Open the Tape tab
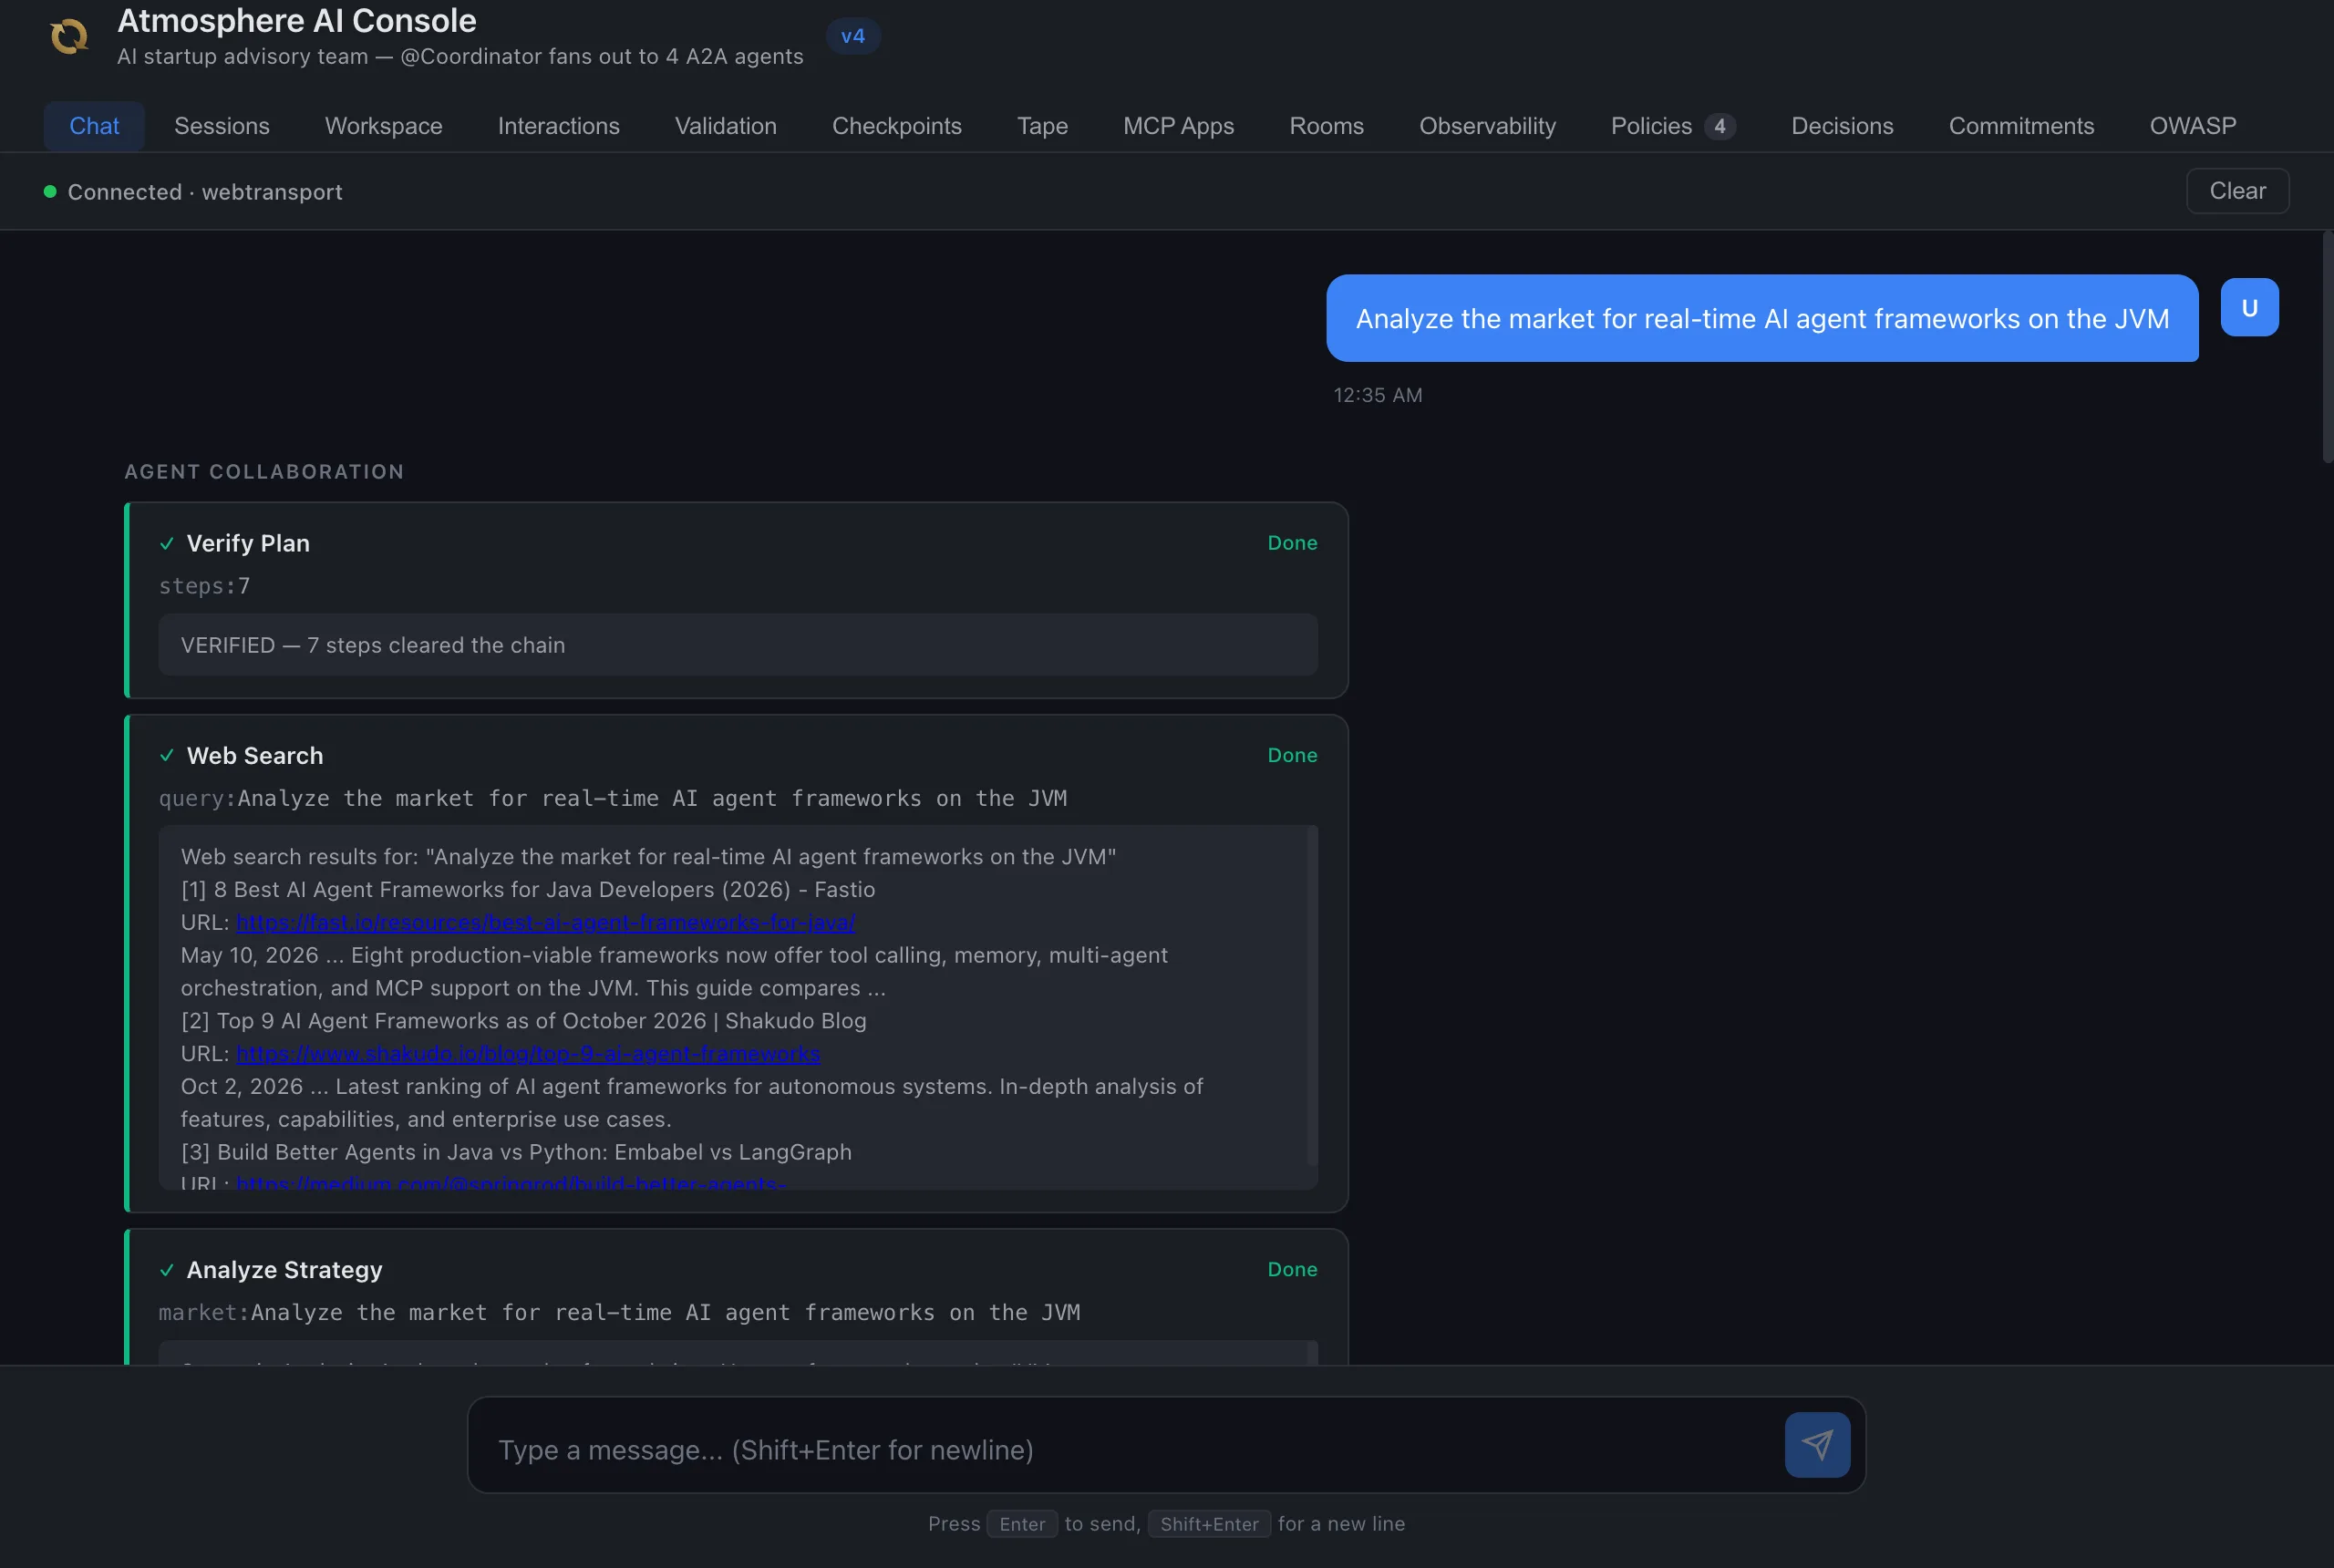2334x1568 pixels. (1042, 126)
